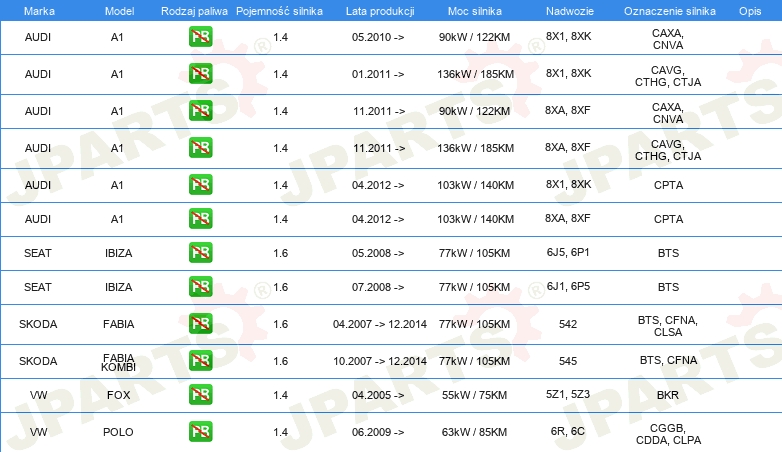Click the 6J1, 6P5 body cell
This screenshot has width=782, height=452.
click(x=568, y=286)
